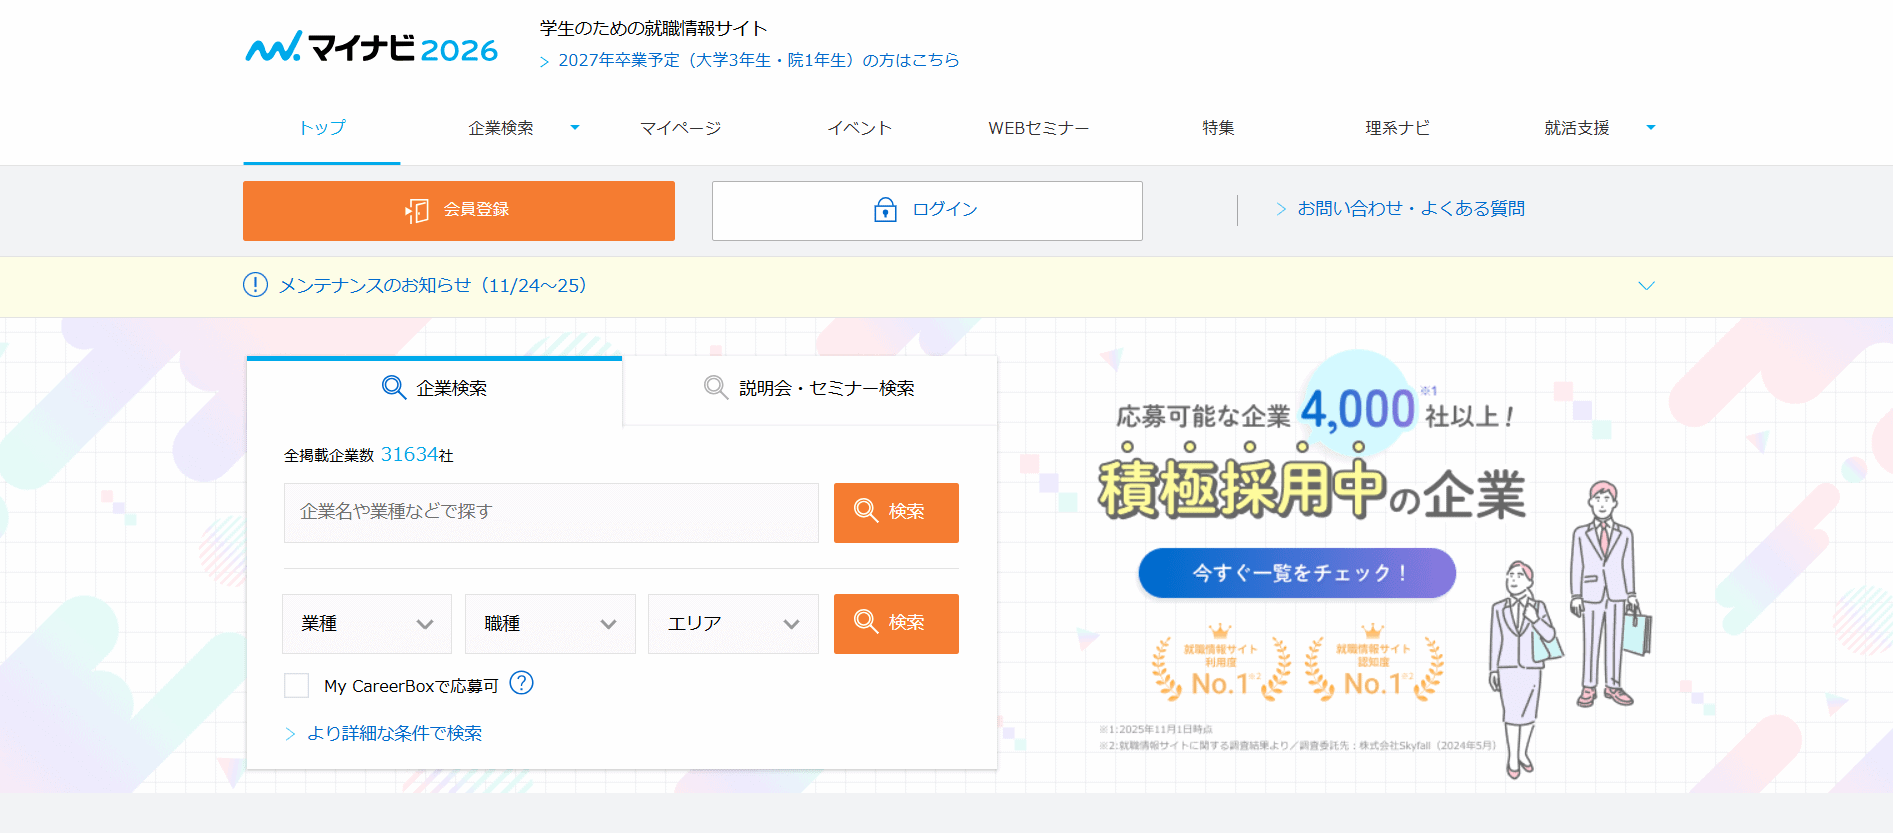The height and width of the screenshot is (833, 1893).
Task: Open the 特集 navigation item
Action: tap(1218, 128)
